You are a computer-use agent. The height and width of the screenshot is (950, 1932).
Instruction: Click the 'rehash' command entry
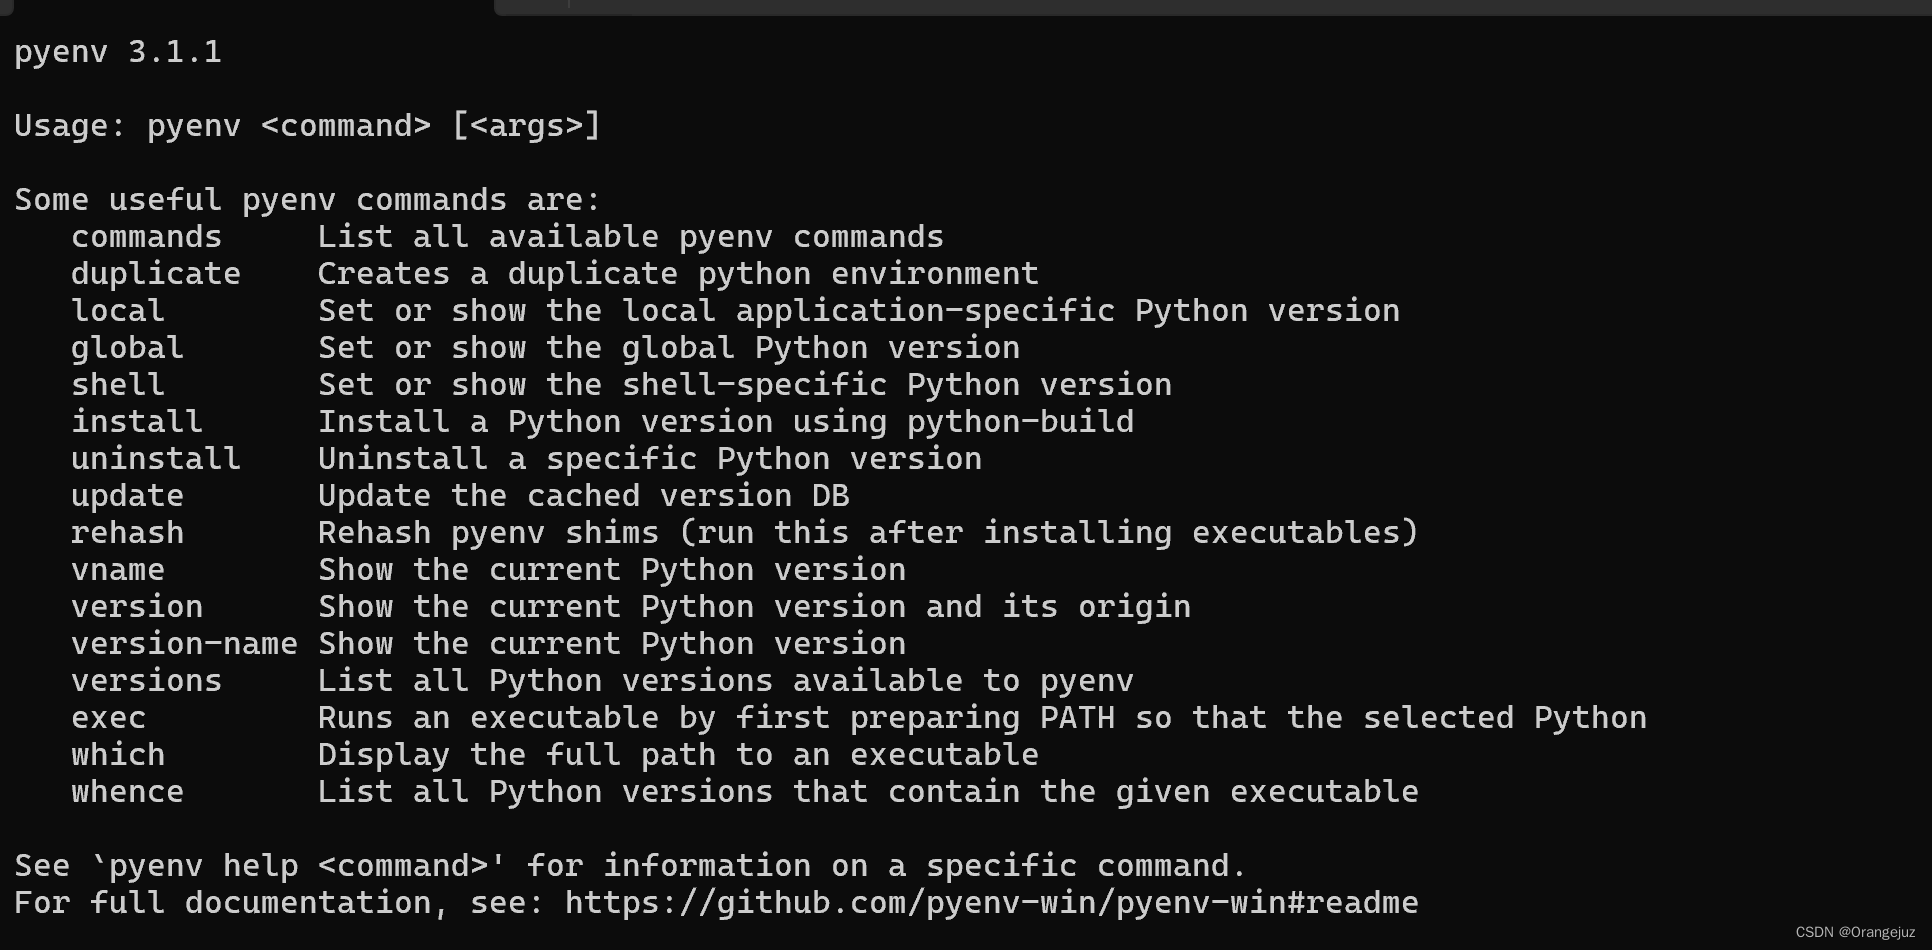tap(127, 533)
